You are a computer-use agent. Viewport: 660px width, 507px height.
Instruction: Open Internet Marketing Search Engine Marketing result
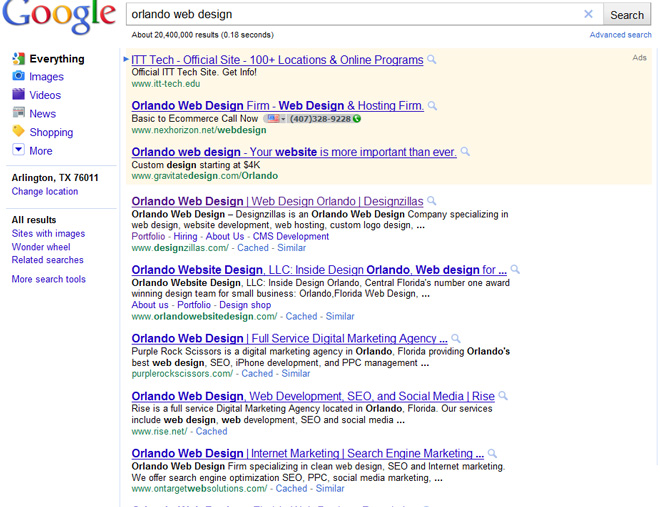[x=308, y=454]
